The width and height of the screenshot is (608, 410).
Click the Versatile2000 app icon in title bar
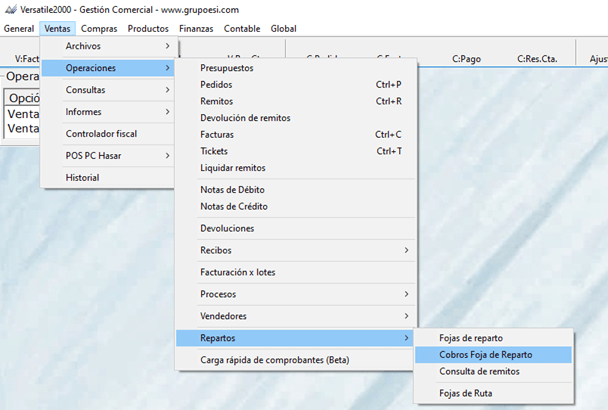coord(10,9)
